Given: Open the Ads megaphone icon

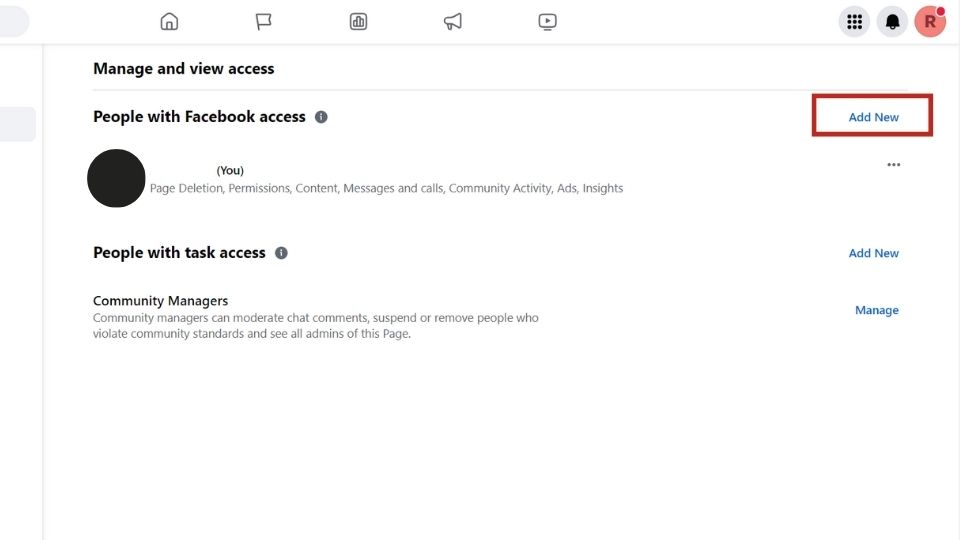Looking at the screenshot, I should (x=452, y=21).
